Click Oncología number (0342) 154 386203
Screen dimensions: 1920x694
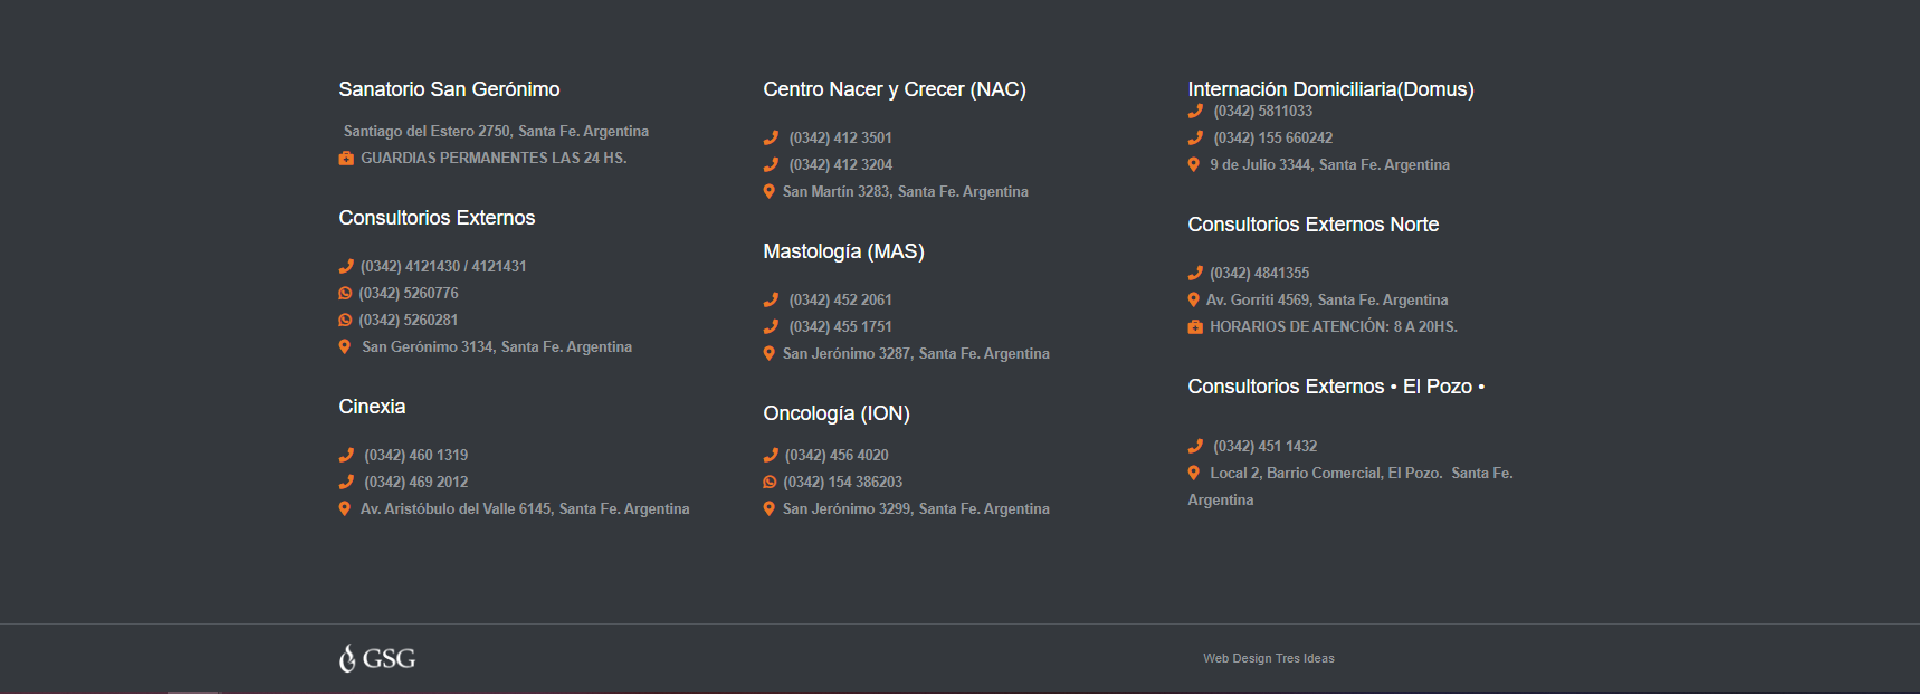pyautogui.click(x=843, y=482)
